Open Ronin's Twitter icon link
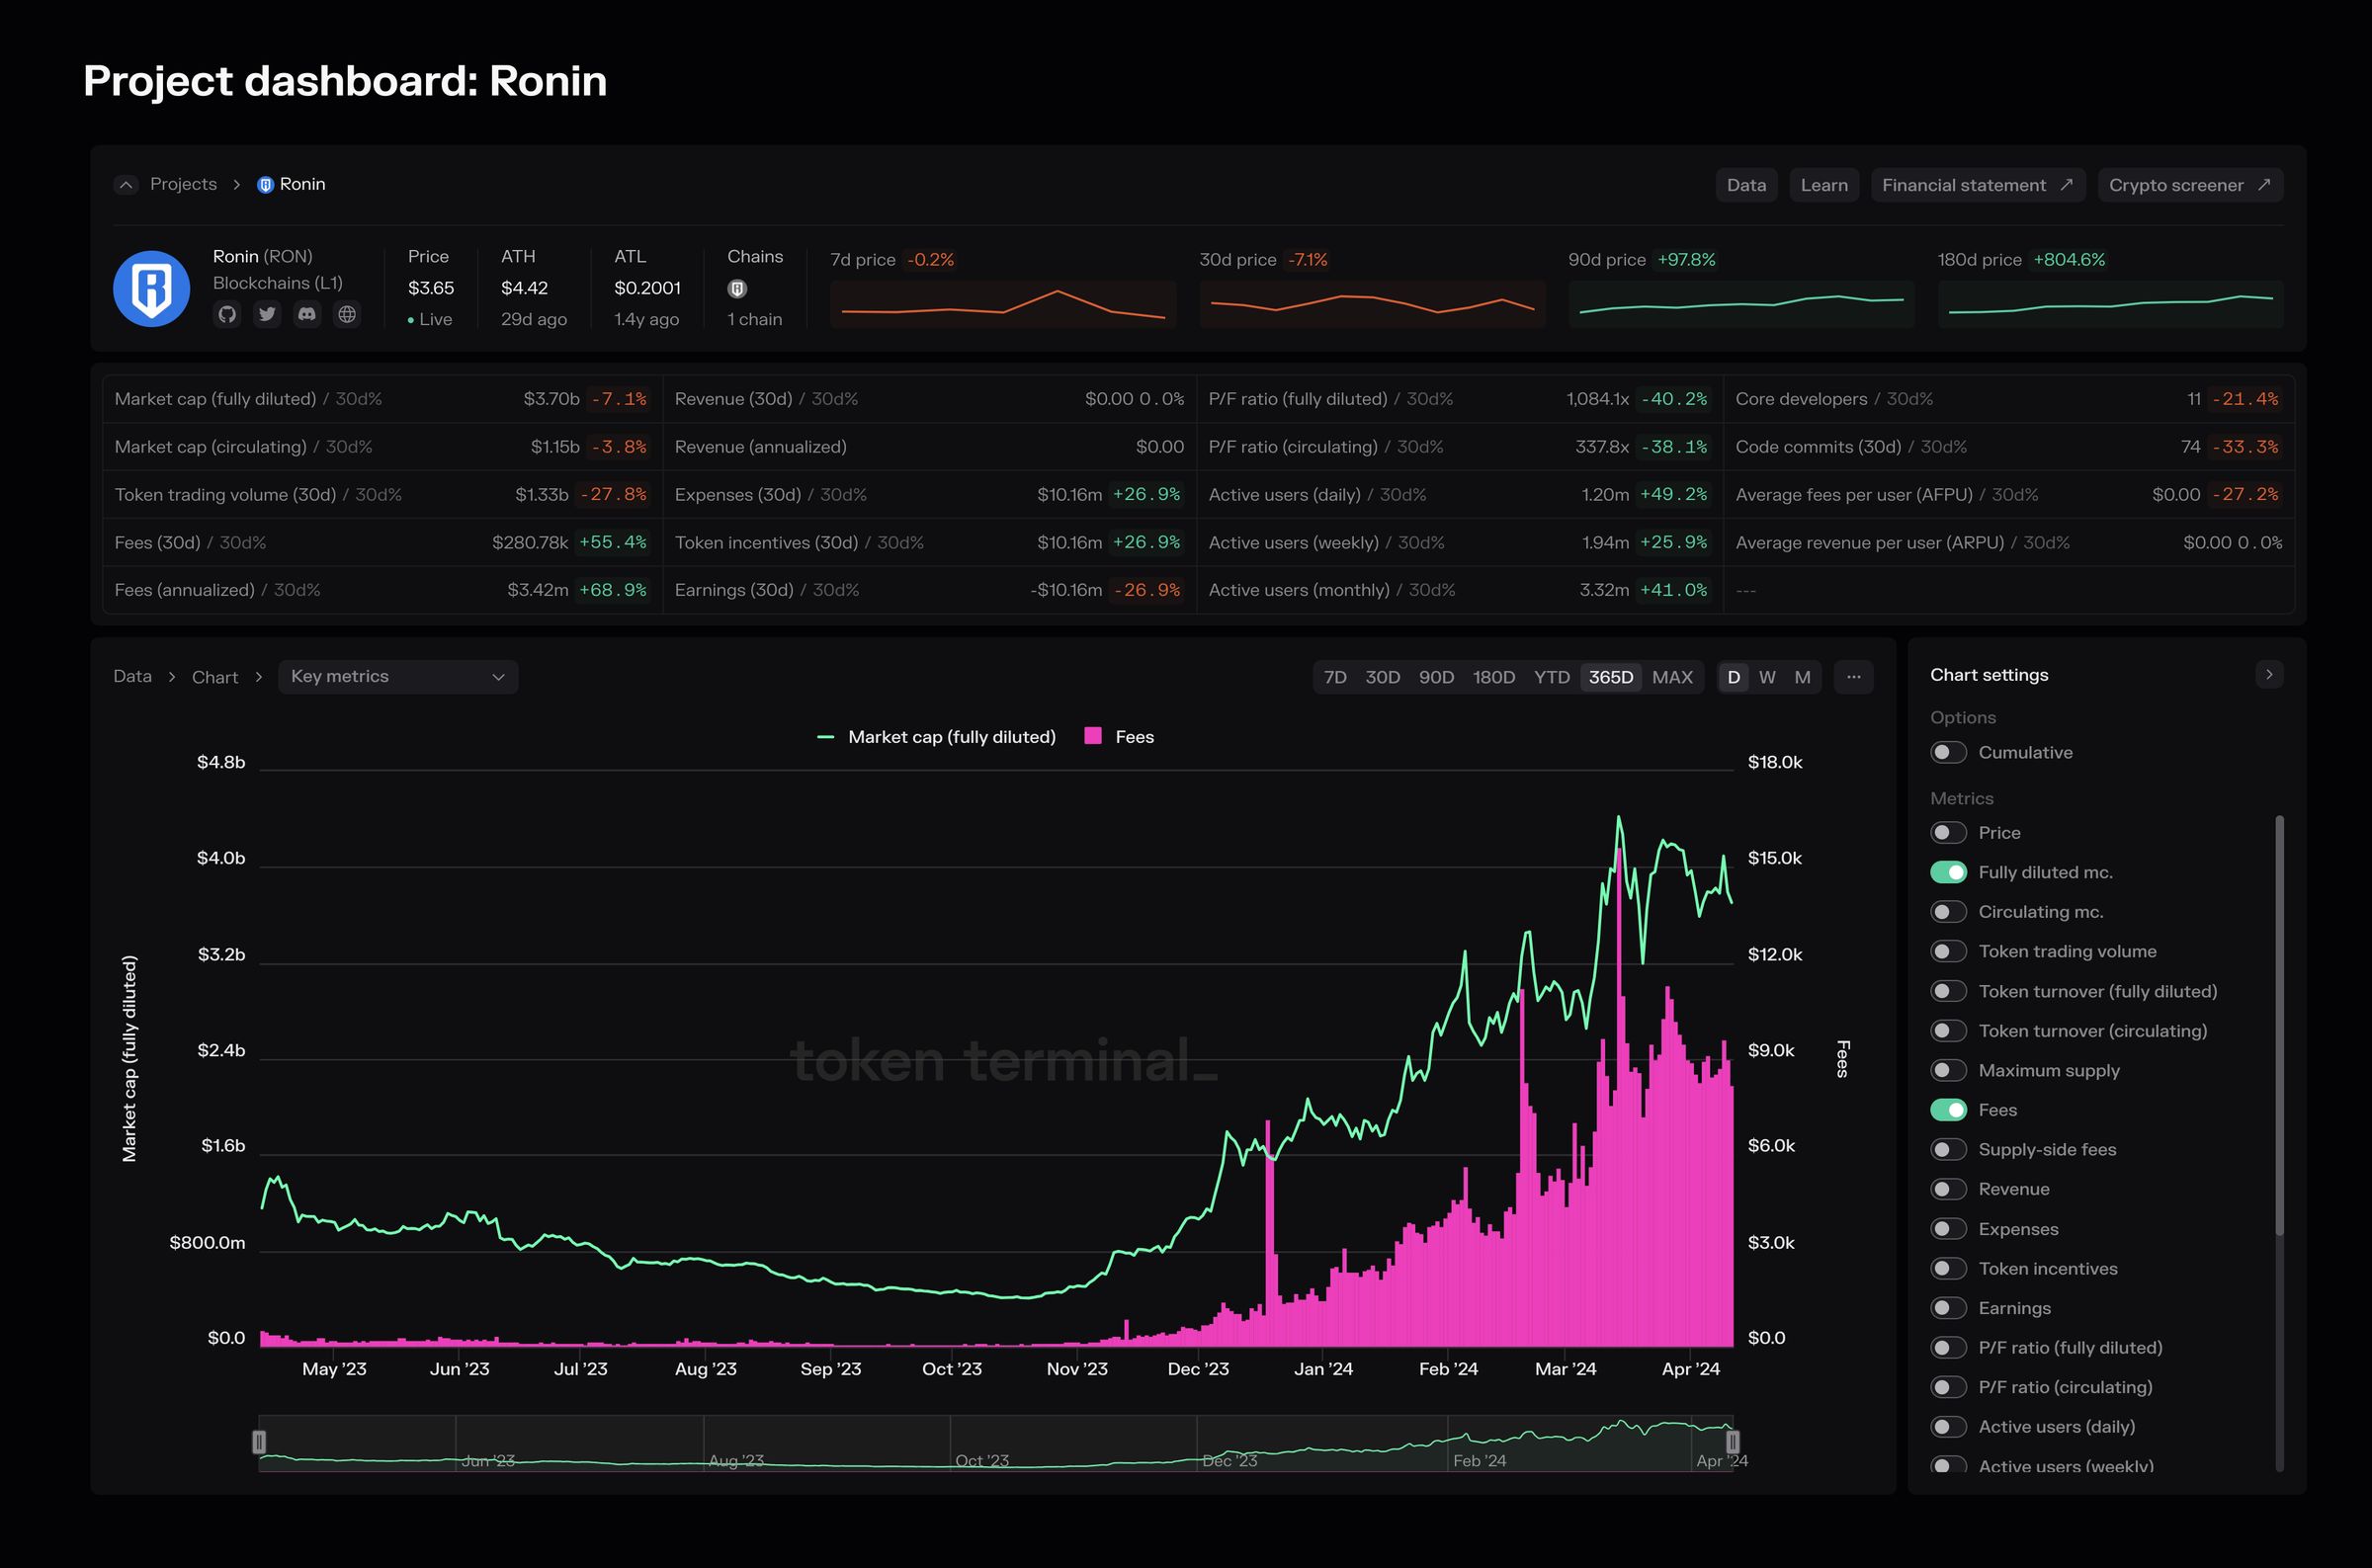The image size is (2372, 1568). click(x=267, y=314)
